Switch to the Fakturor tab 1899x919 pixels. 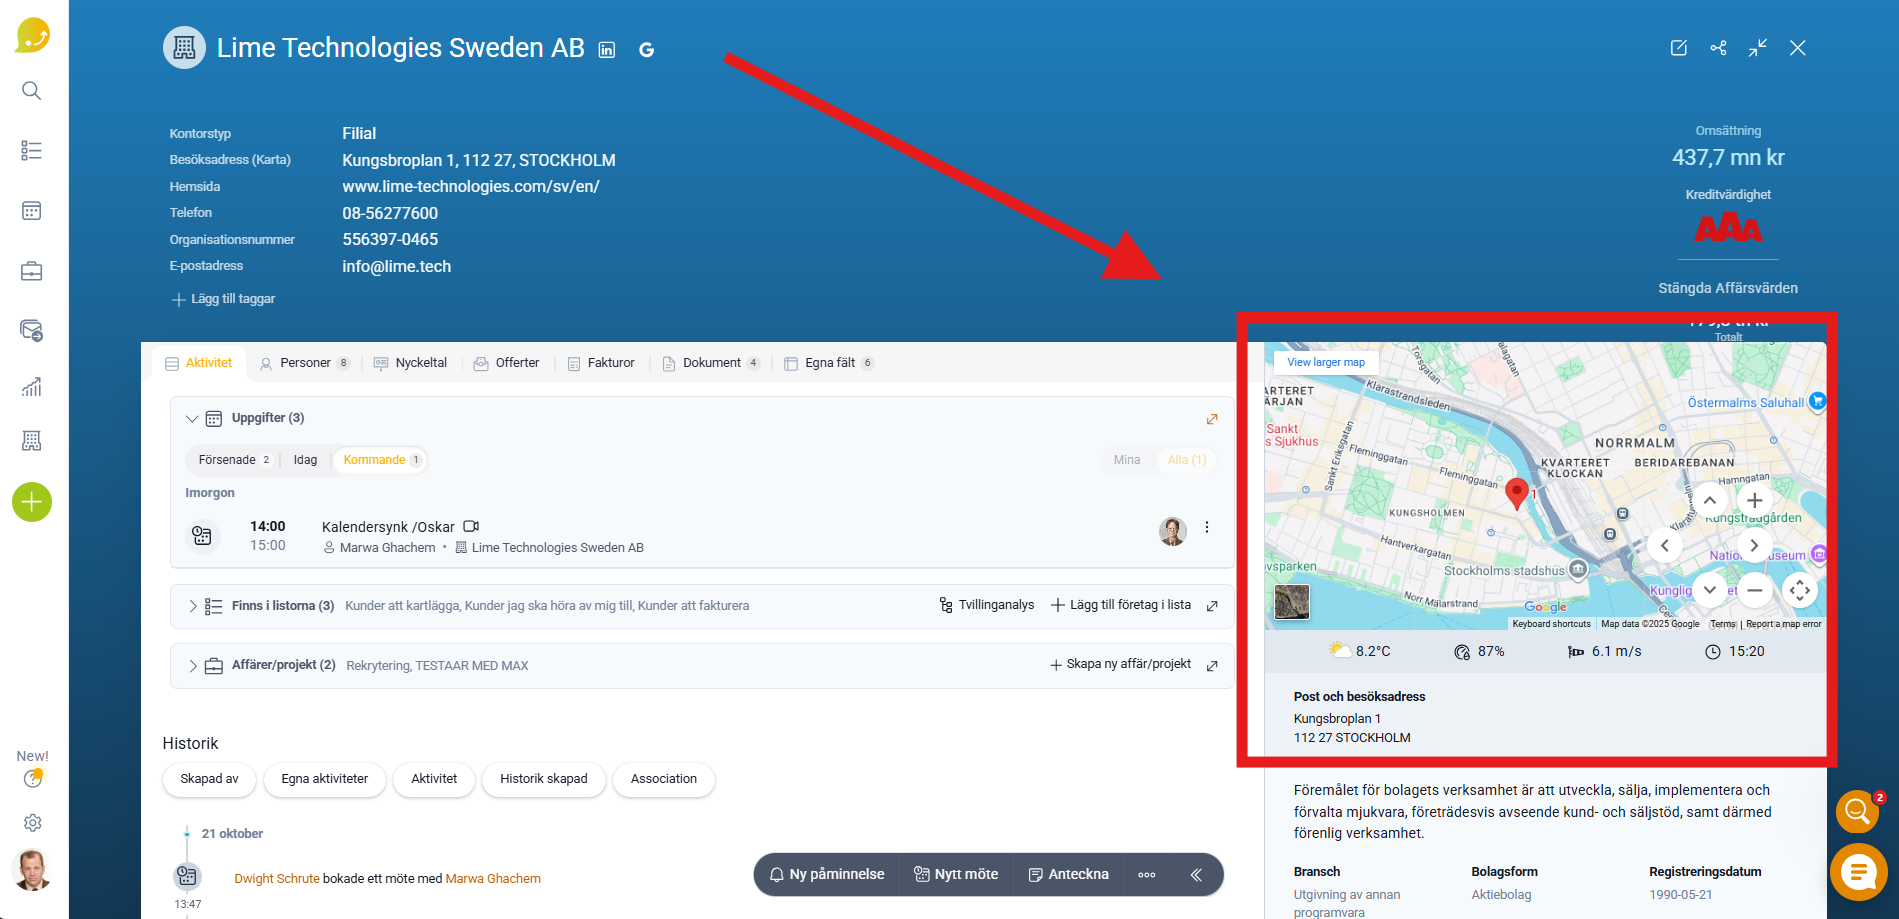point(601,363)
